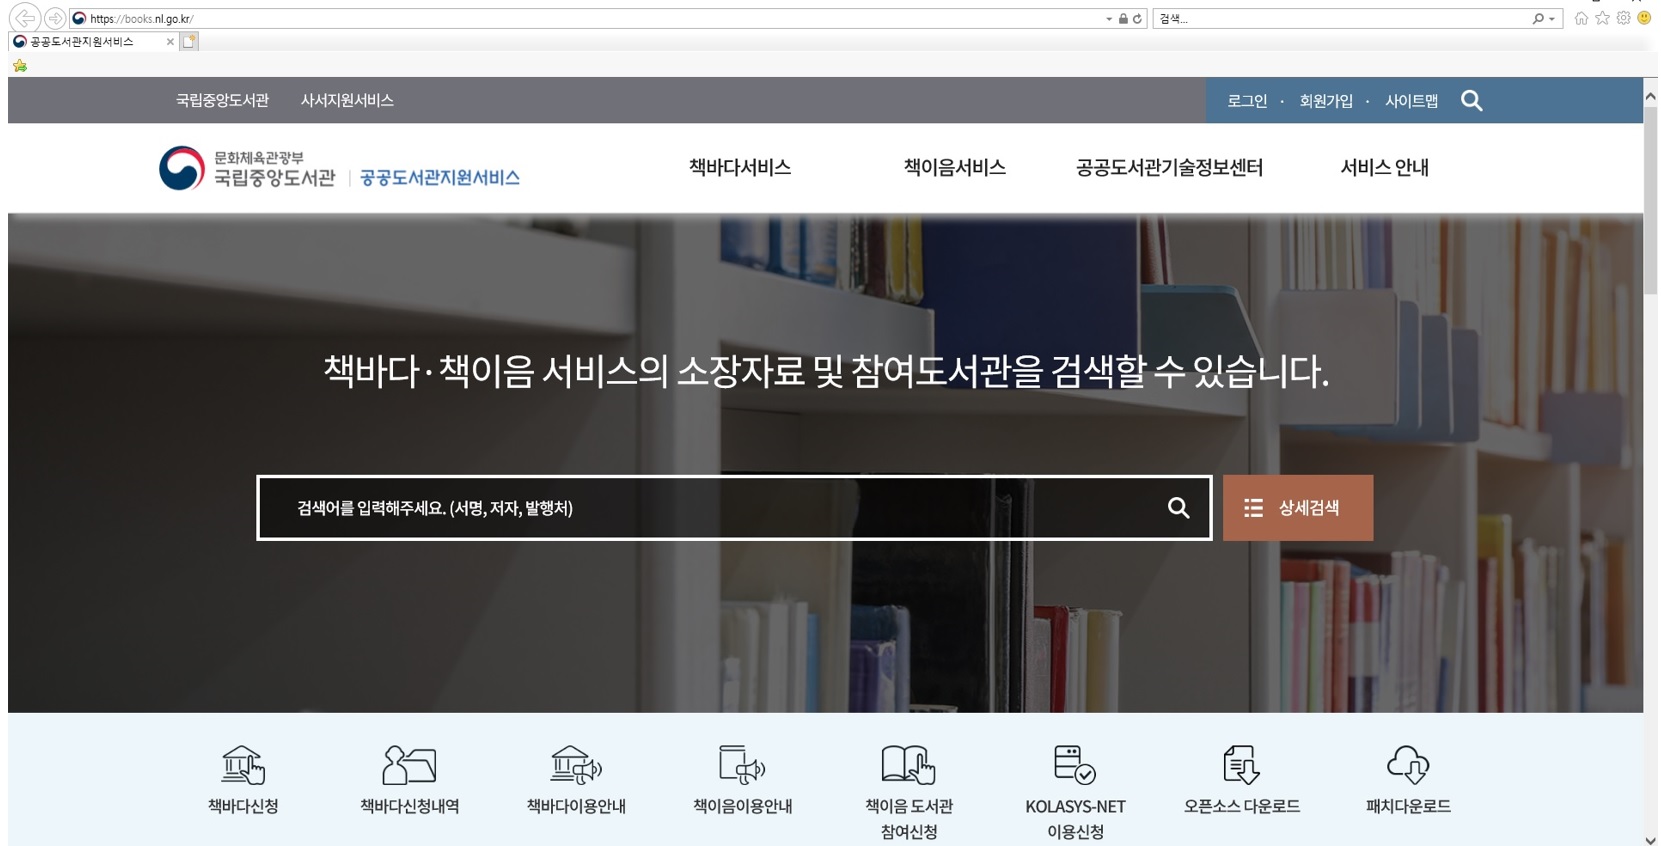Expand the browser search provider dropdown
Screen dimensions: 1661x846
tap(1552, 19)
